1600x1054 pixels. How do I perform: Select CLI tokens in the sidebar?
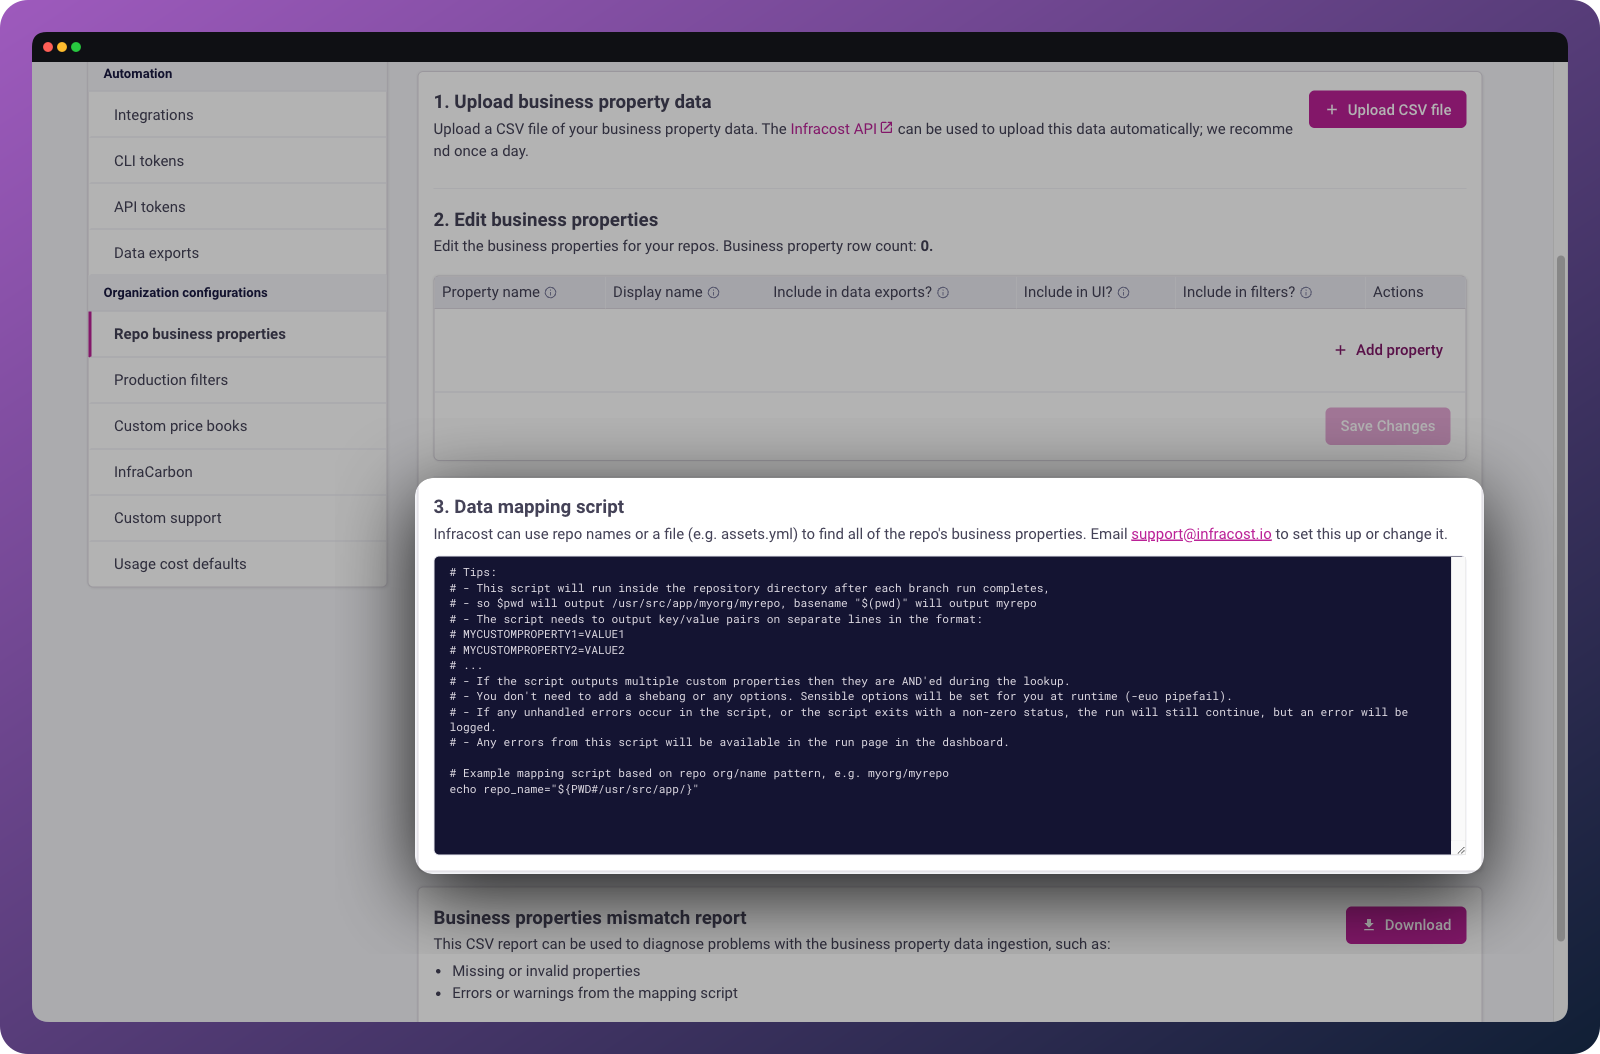click(x=148, y=160)
